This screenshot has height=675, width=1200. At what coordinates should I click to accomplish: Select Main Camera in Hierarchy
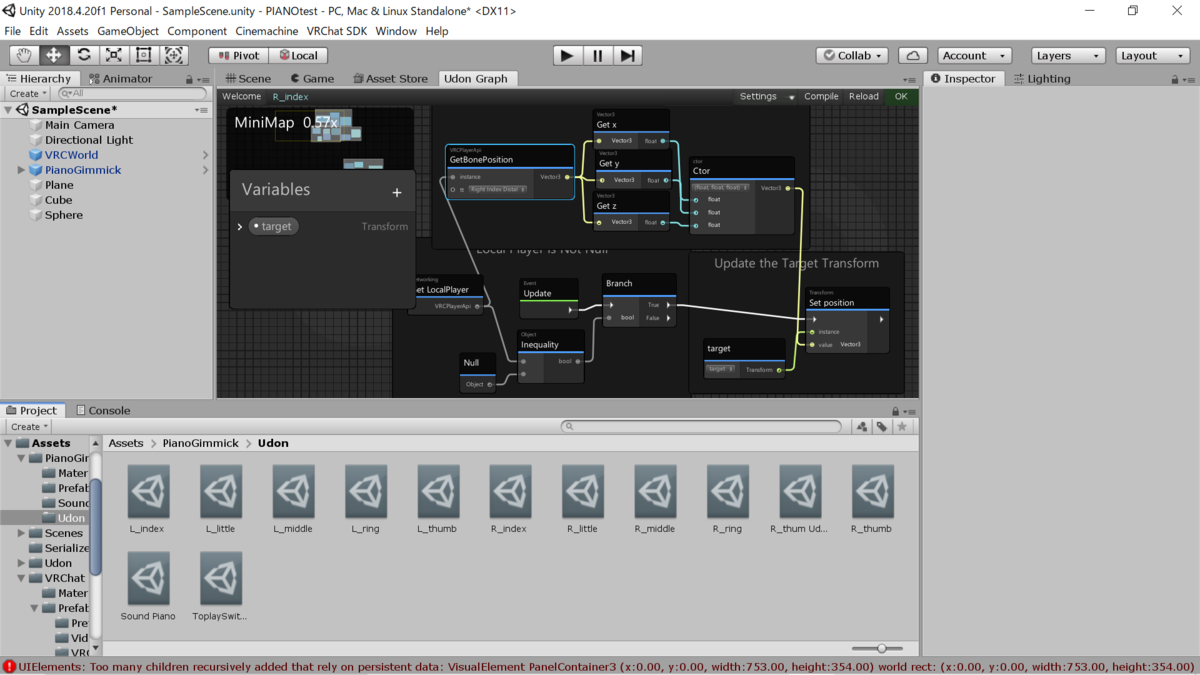click(79, 125)
